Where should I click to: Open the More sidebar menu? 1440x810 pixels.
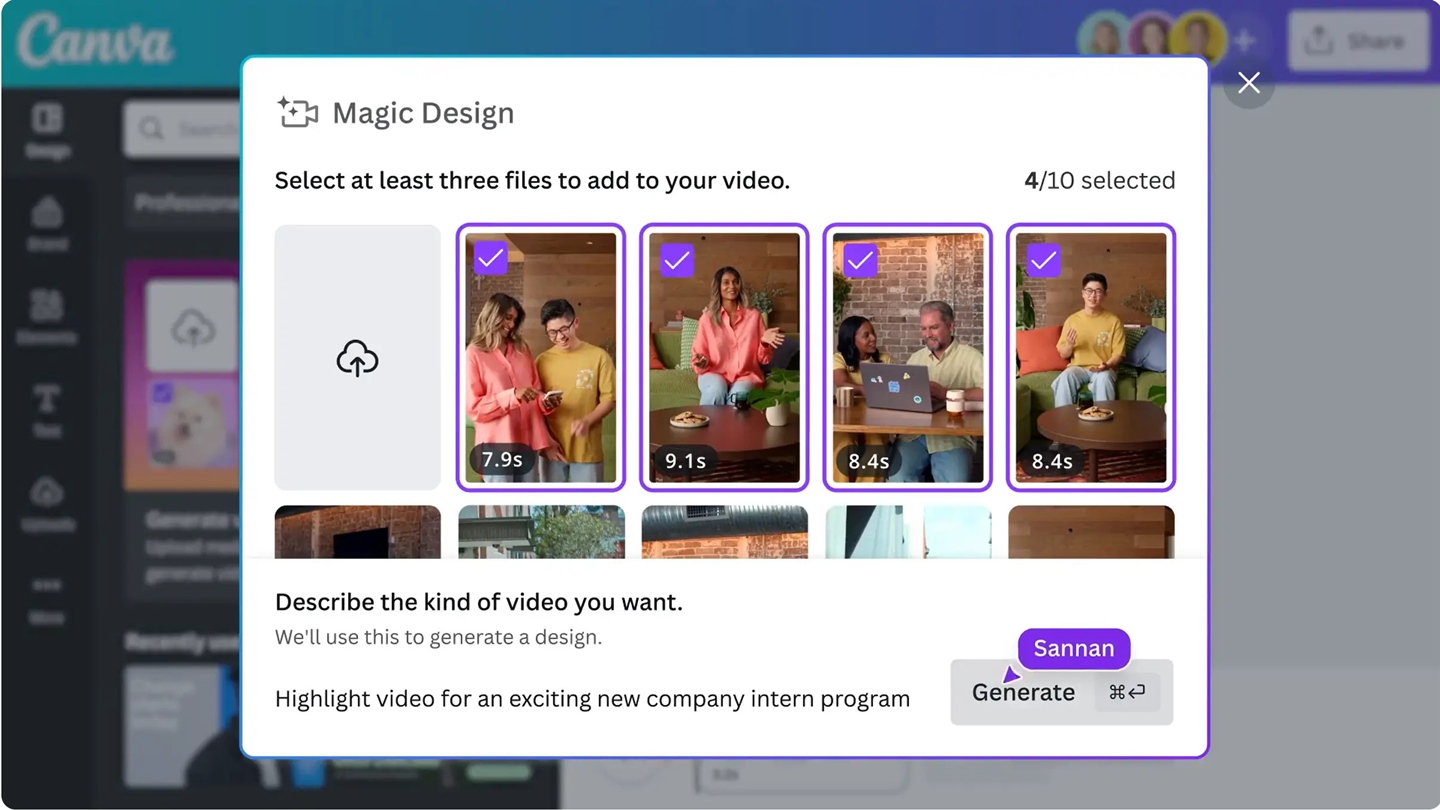tap(47, 597)
